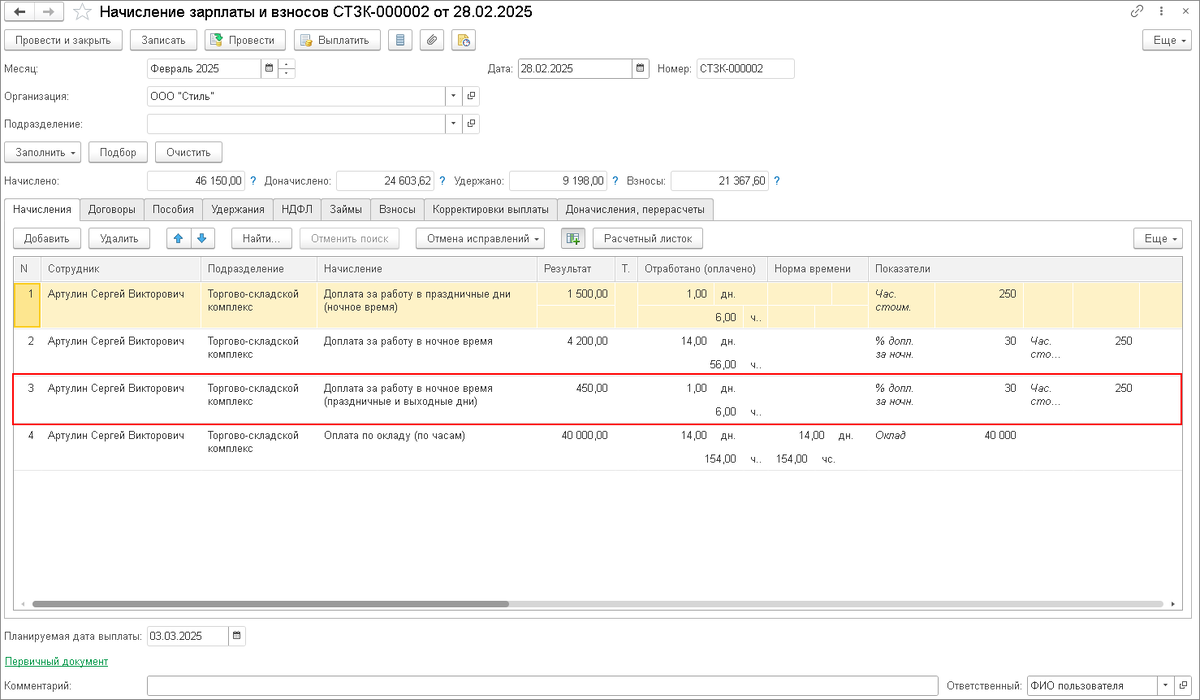Switch to the Пособия tab

coord(173,210)
